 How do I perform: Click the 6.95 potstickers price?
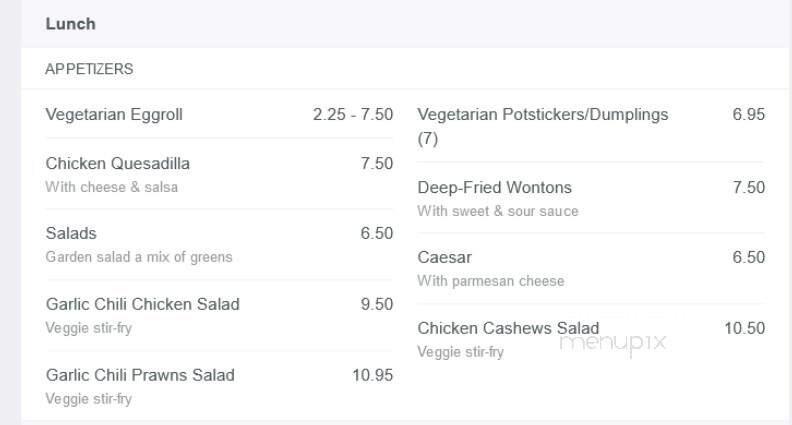[x=749, y=114]
